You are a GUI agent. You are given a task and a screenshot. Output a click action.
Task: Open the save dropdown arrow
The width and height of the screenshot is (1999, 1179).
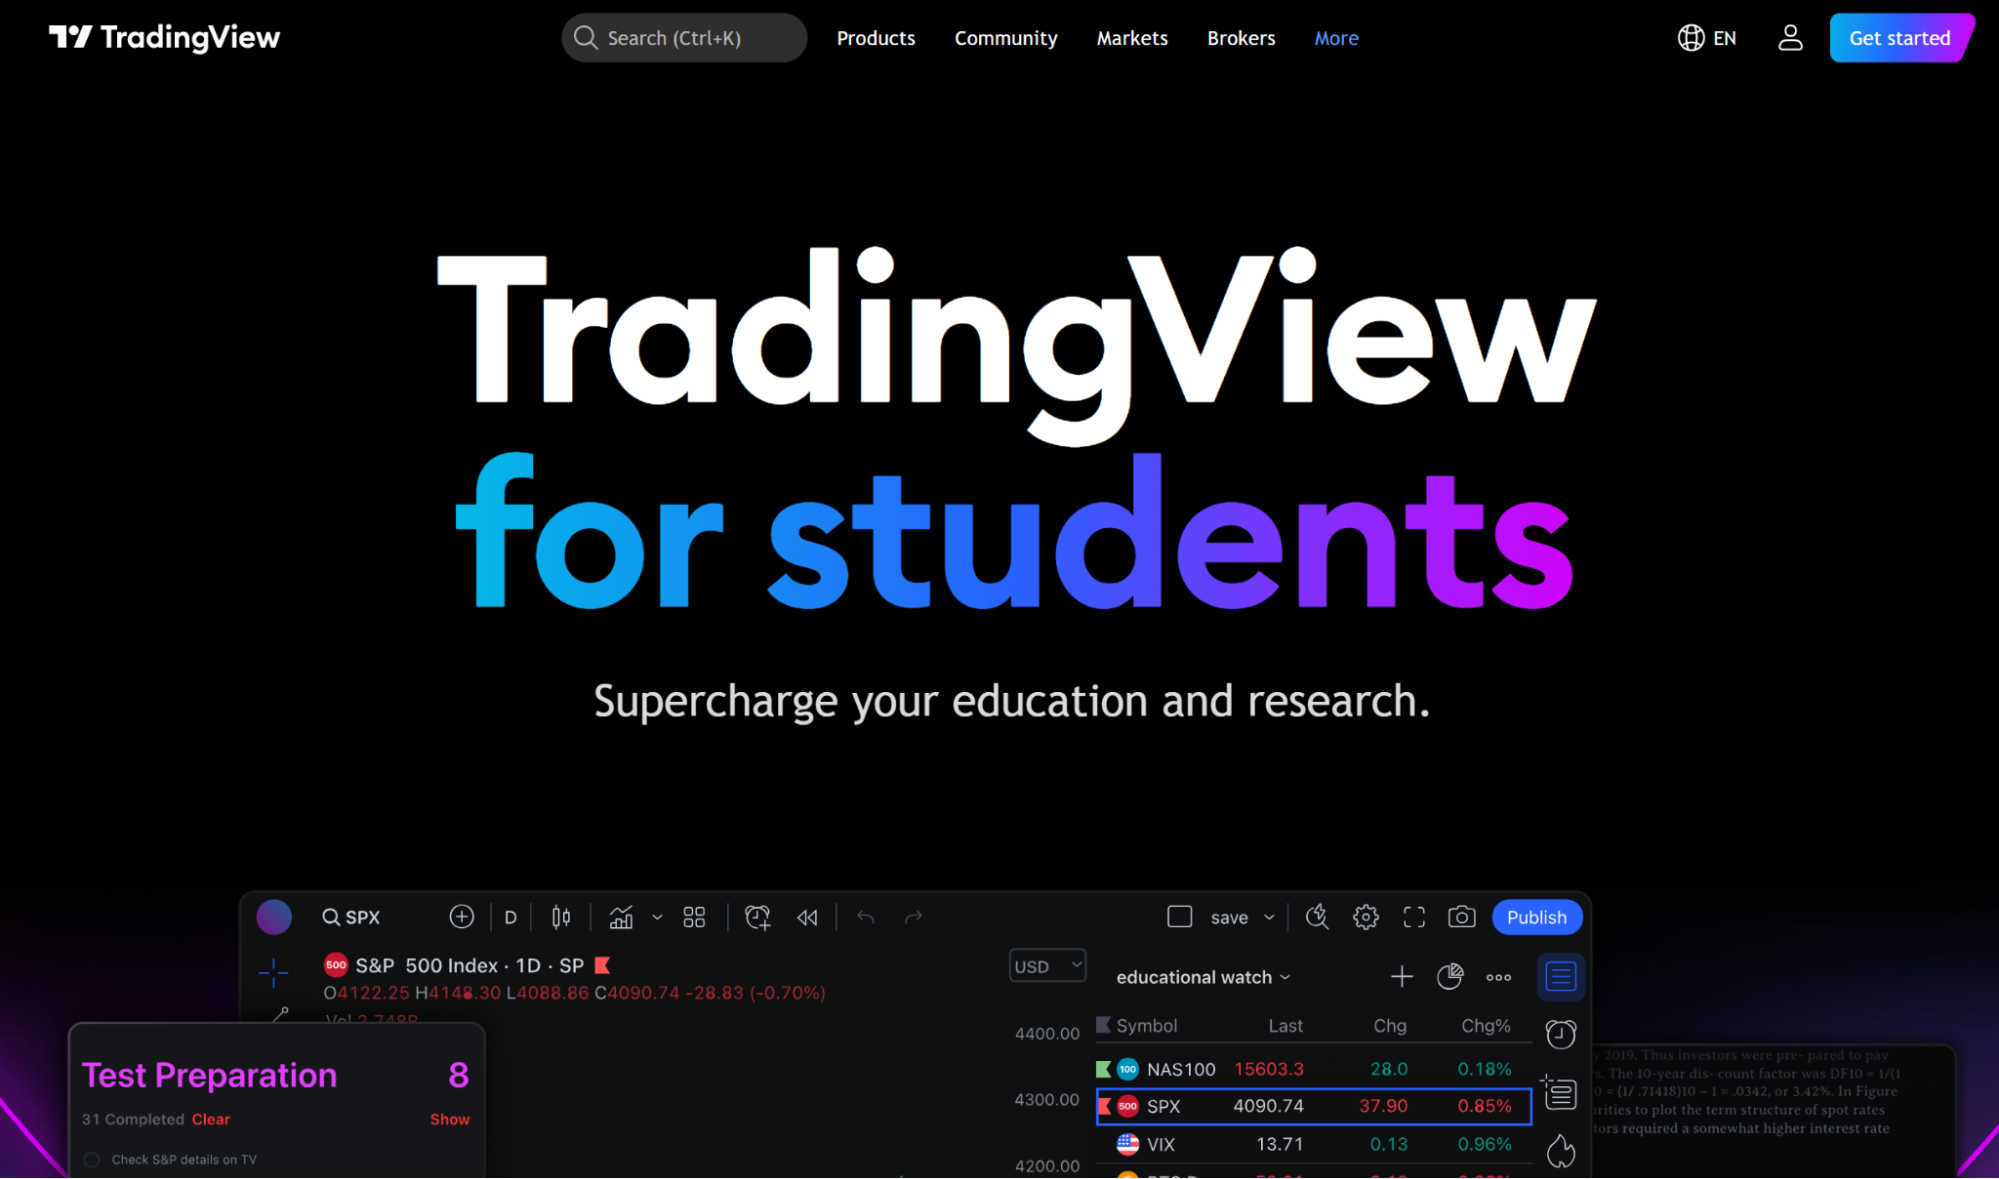point(1269,917)
